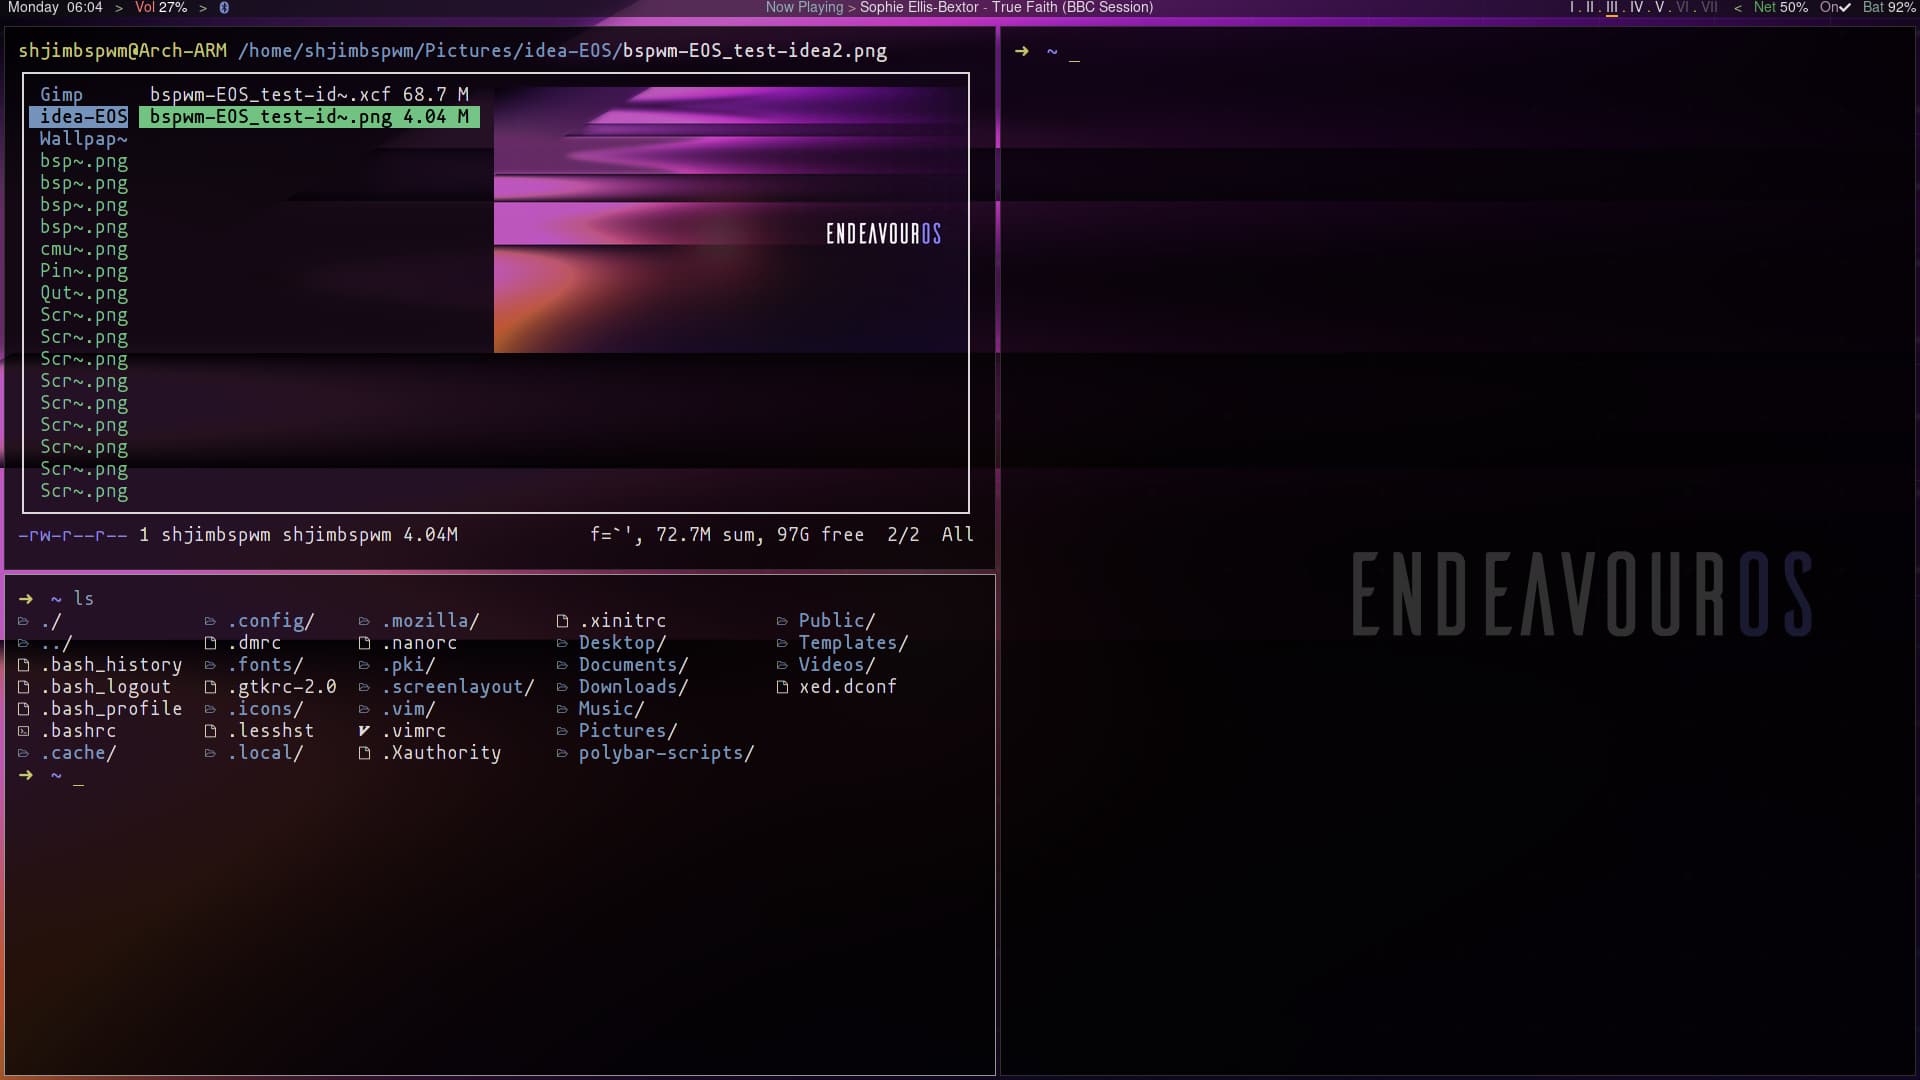Click the path /home/shjimbspwm/Pictures/idea-EOS/ in ranger's header
The height and width of the screenshot is (1080, 1920).
coord(429,51)
